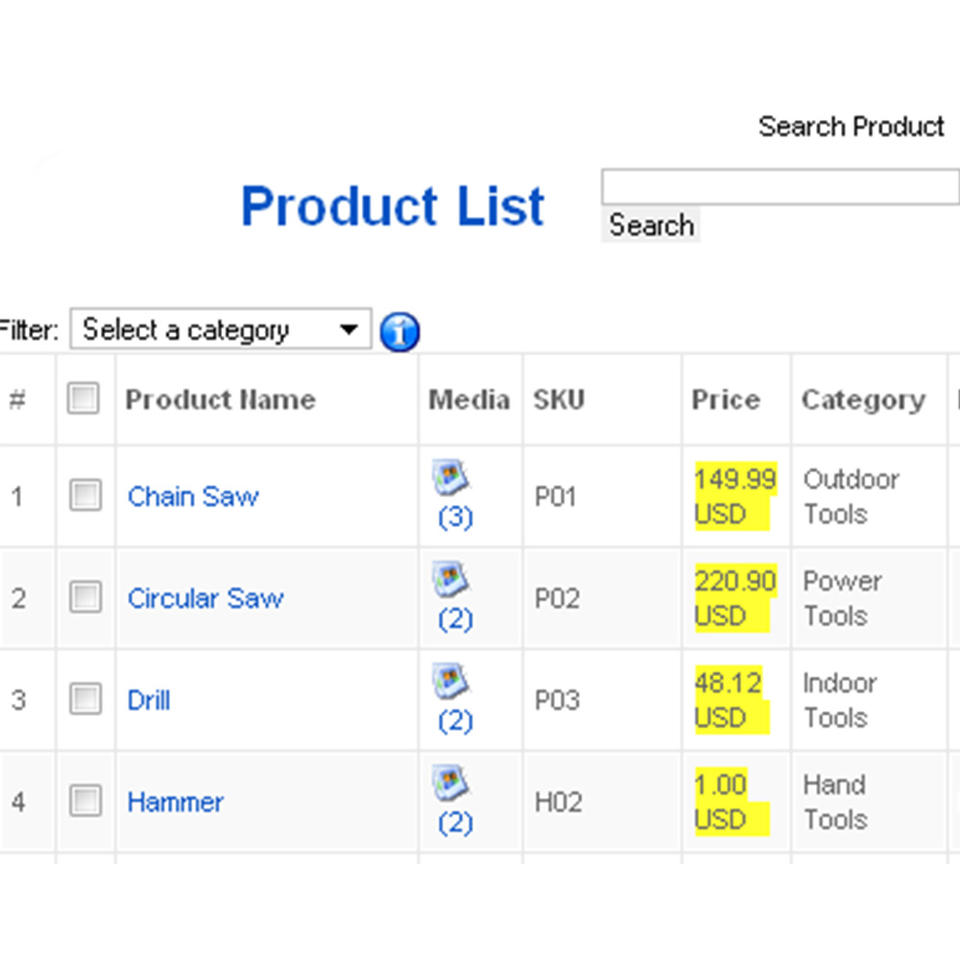The width and height of the screenshot is (960, 960).
Task: Check the Chain Saw row checkbox
Action: click(85, 495)
